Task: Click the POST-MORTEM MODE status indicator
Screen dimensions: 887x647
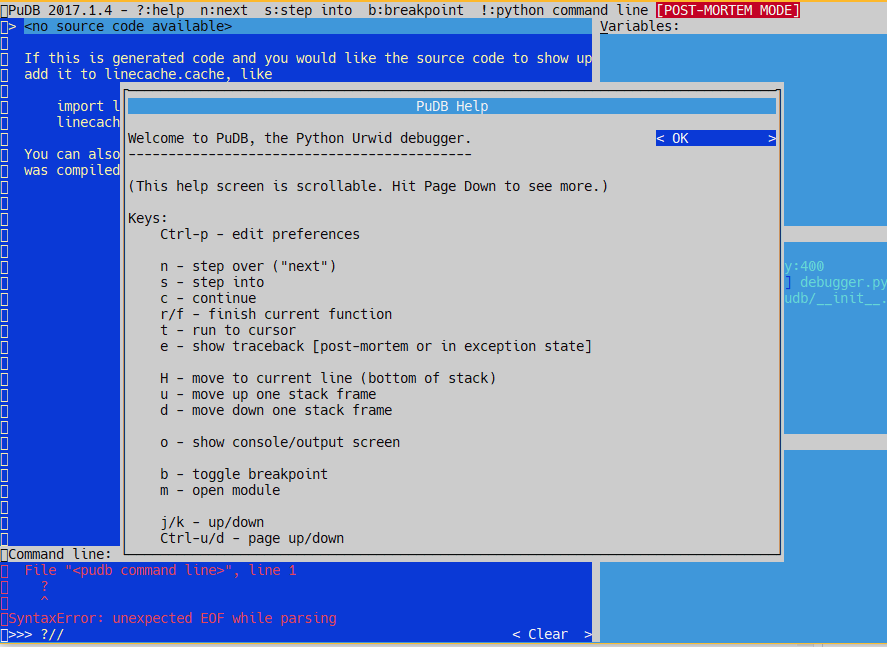Action: 726,9
